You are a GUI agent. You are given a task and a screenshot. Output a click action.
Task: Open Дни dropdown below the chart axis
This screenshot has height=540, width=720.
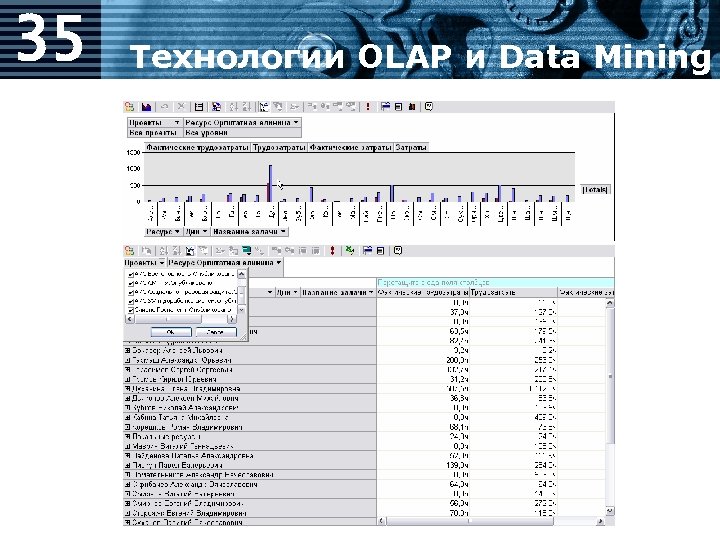[204, 232]
